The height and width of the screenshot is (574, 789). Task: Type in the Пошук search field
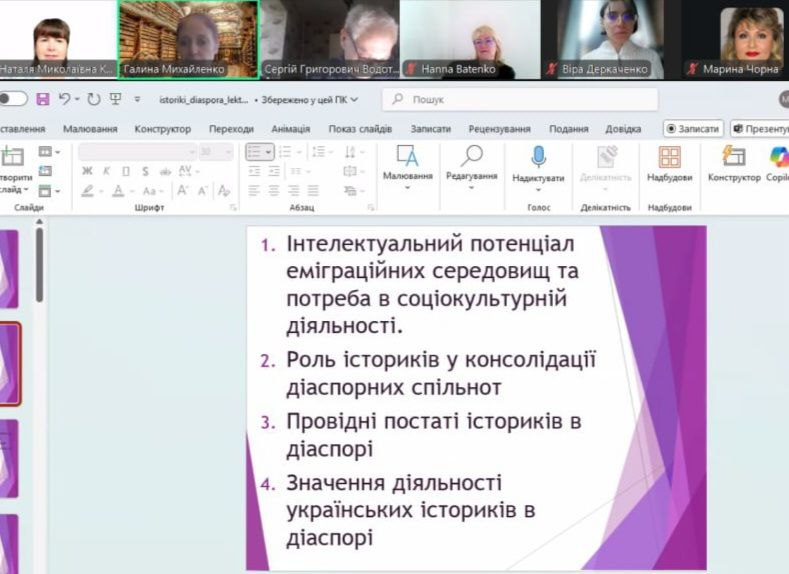[x=520, y=99]
